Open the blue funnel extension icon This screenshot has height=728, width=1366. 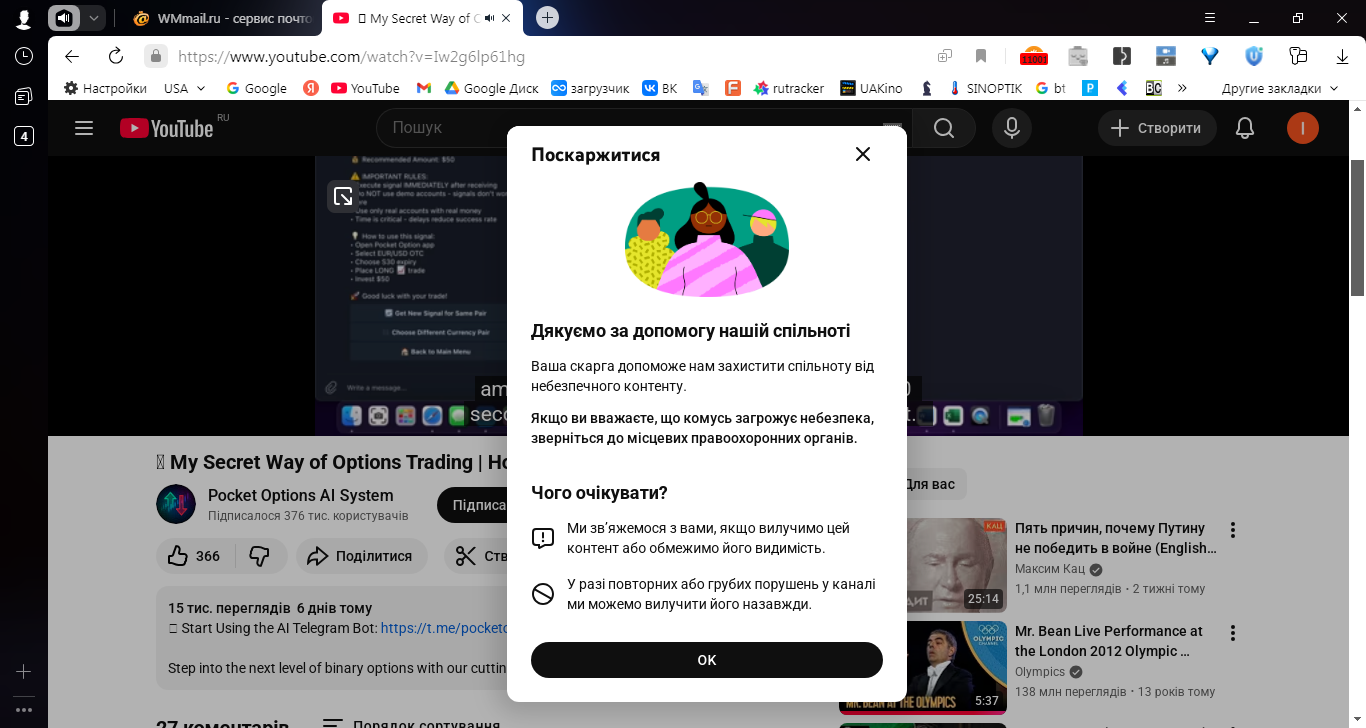[1210, 56]
